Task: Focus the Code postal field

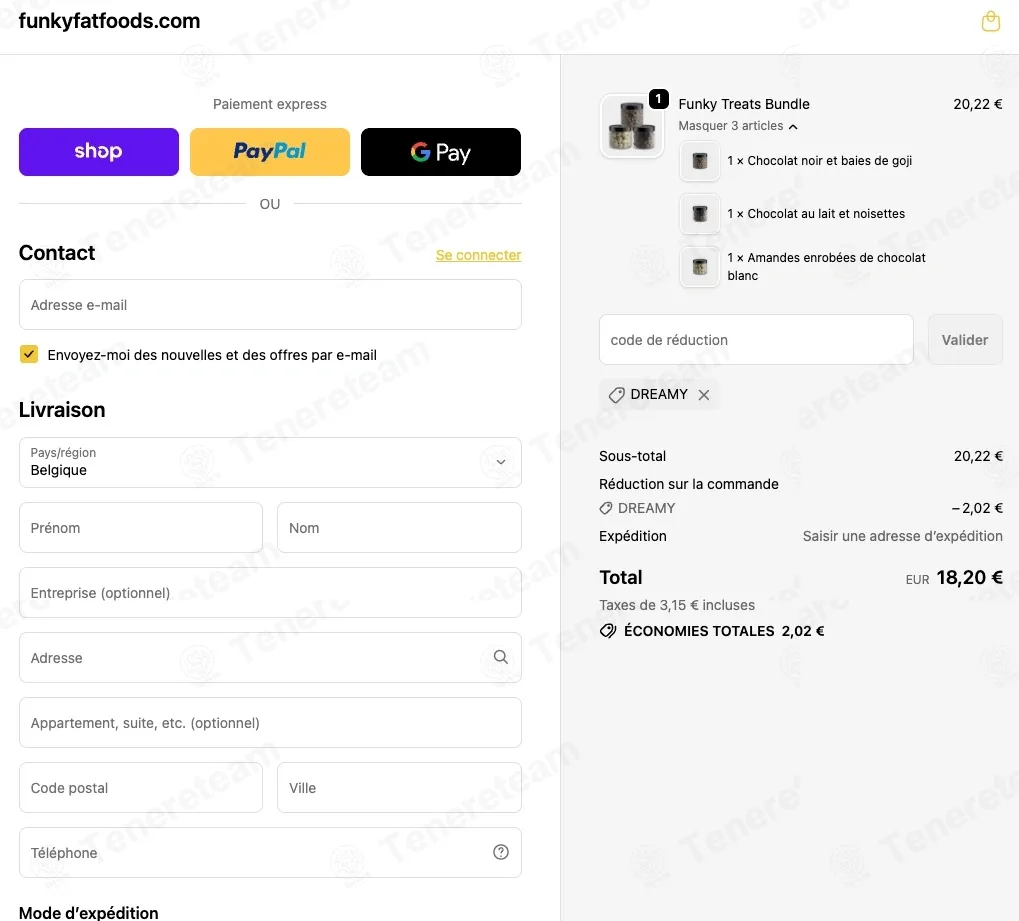Action: (x=141, y=788)
